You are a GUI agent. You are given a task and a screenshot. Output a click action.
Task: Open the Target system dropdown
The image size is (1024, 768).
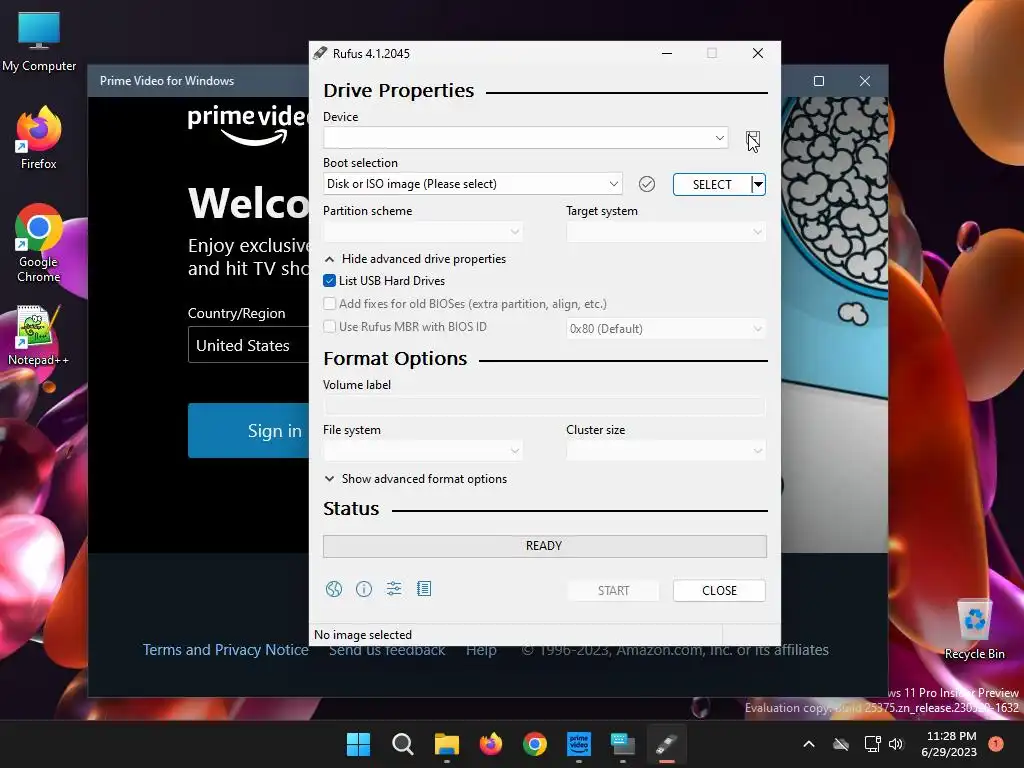click(x=666, y=232)
